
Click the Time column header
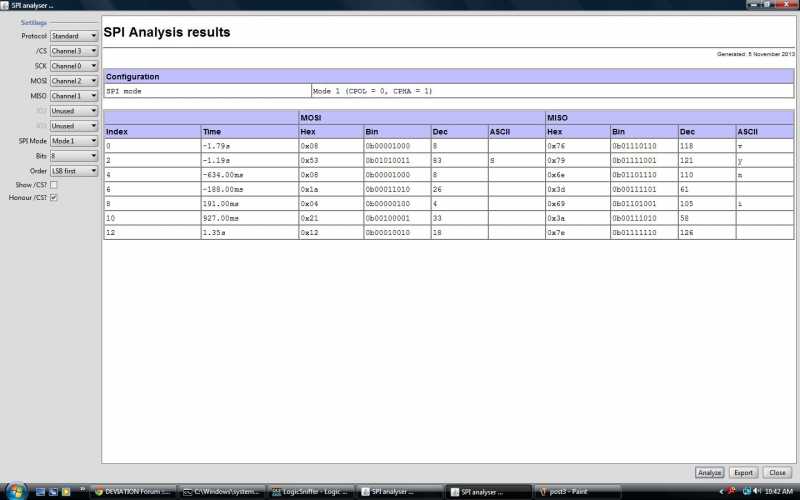(249, 132)
